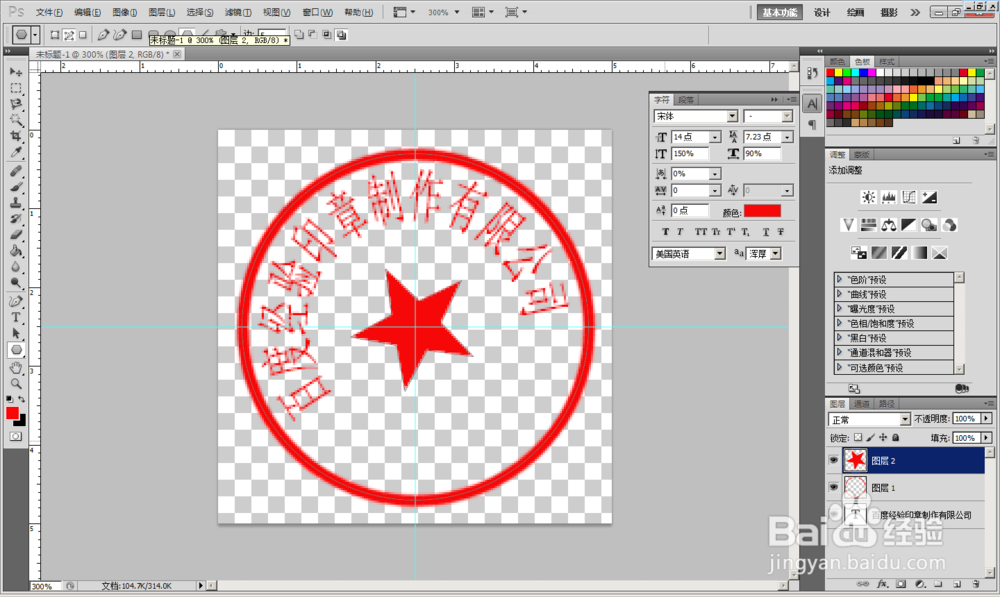Hide layer 图层 1 via eye icon
The height and width of the screenshot is (597, 1000).
(x=834, y=487)
